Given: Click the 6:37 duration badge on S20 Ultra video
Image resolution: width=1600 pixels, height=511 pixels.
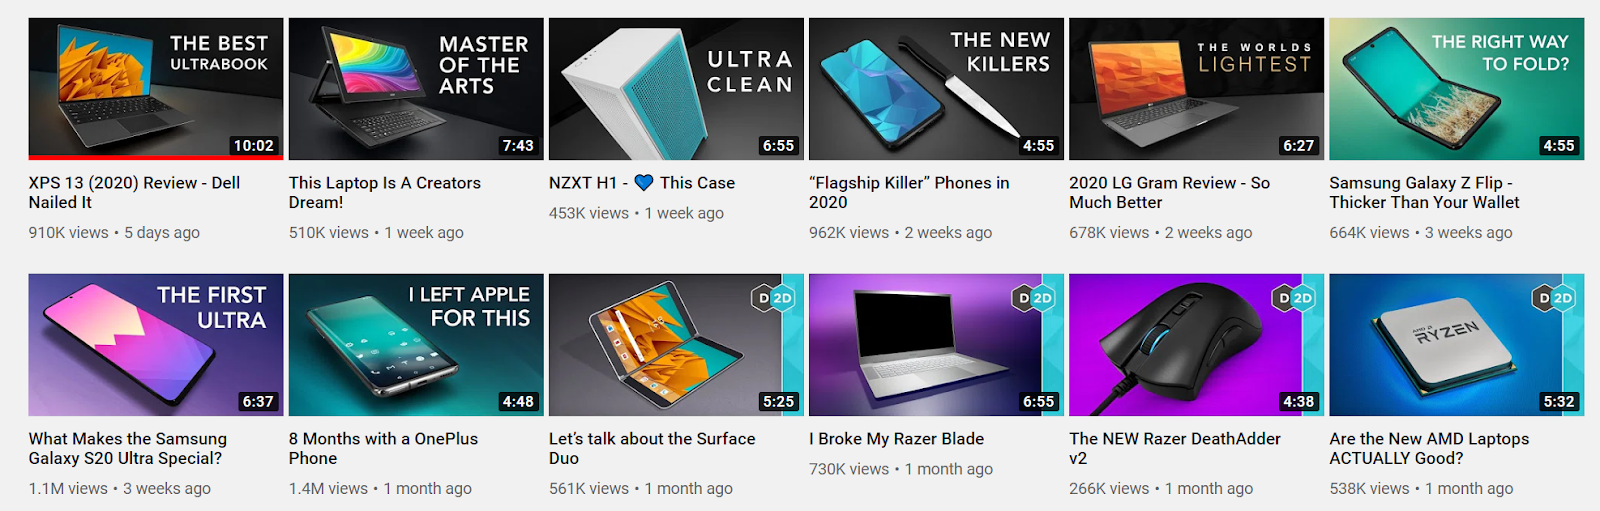Looking at the screenshot, I should [x=257, y=401].
